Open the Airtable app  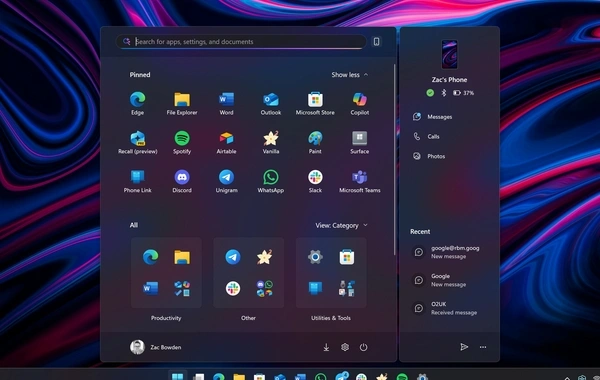click(226, 142)
